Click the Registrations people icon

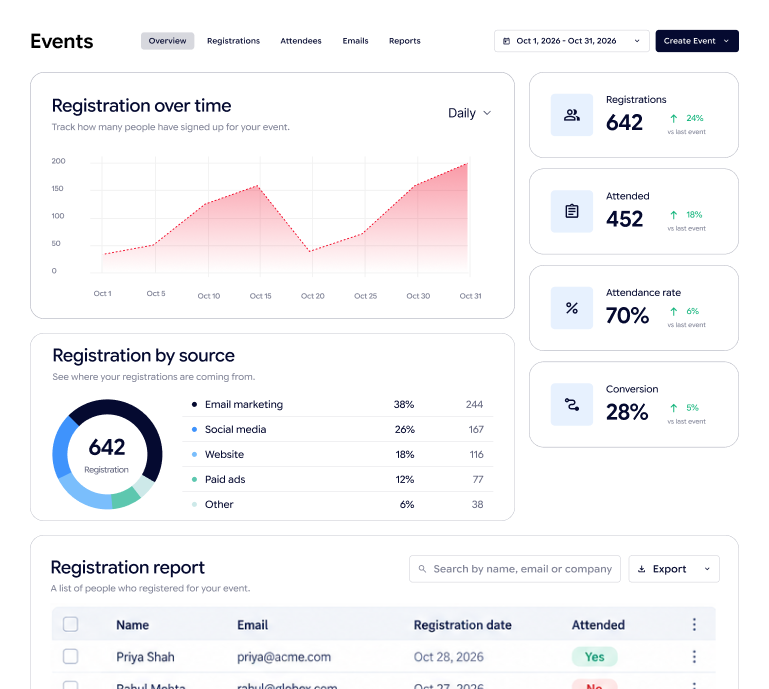coord(571,115)
